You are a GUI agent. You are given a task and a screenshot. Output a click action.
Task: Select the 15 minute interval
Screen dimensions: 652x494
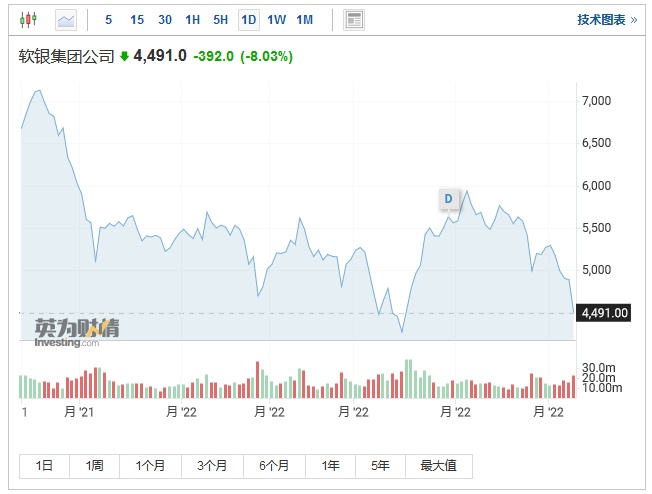coord(137,20)
